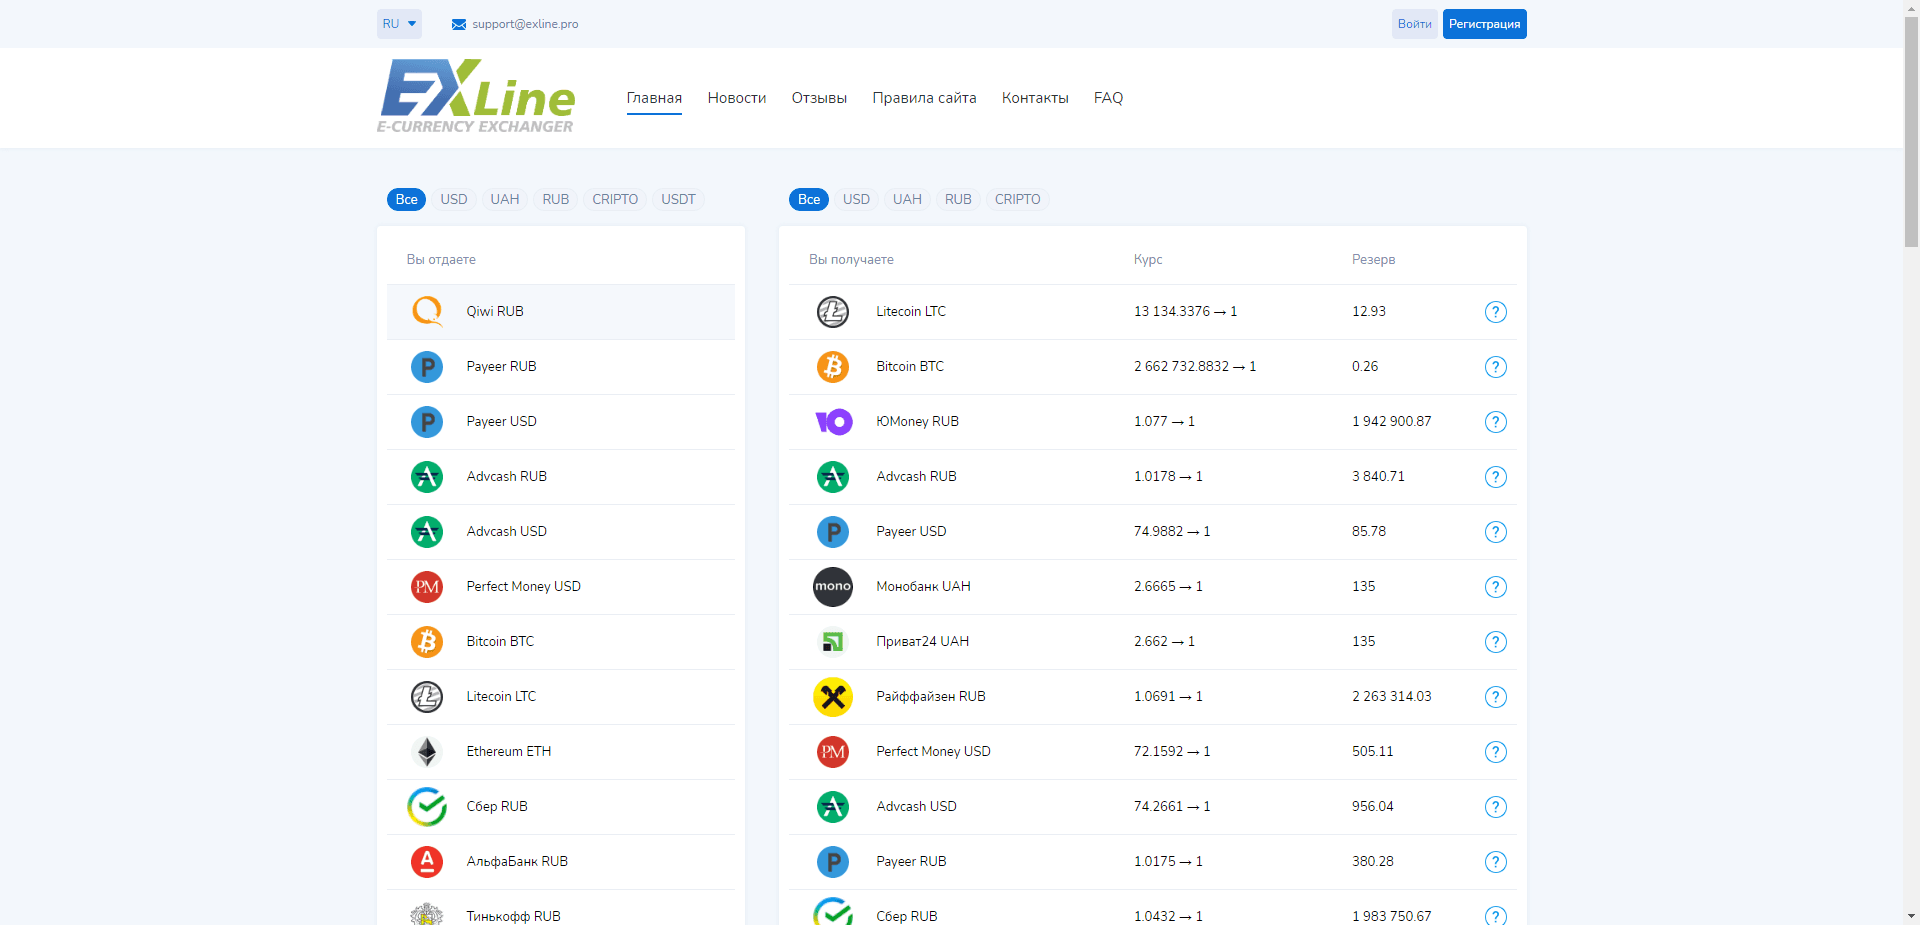The height and width of the screenshot is (925, 1920).
Task: Click the Регистрация button
Action: coord(1484,24)
